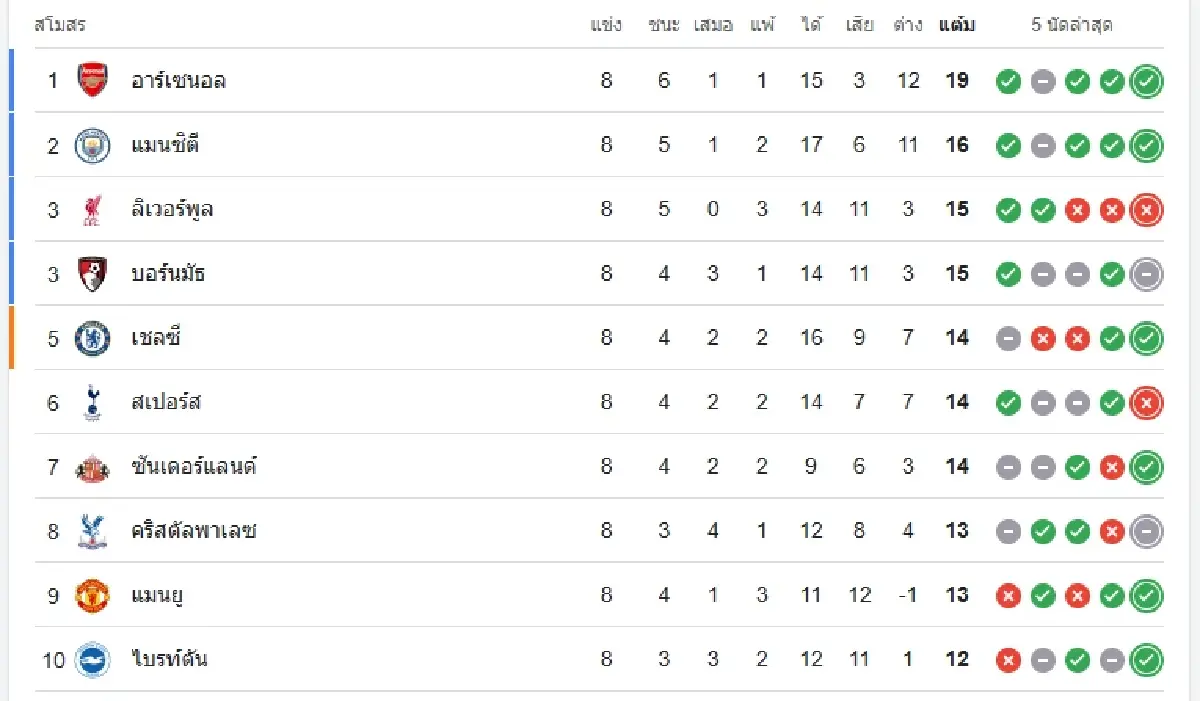Click the Sunderland club crest icon
The width and height of the screenshot is (1200, 701).
[x=93, y=466]
